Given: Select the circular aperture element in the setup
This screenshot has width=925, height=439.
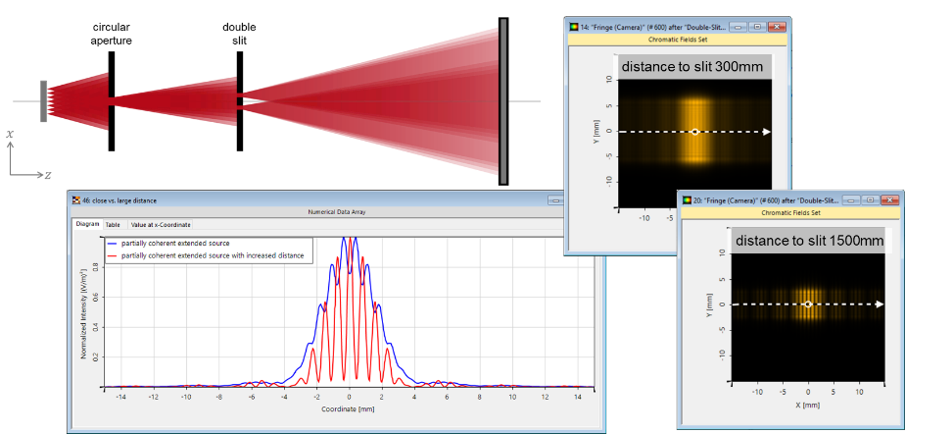Looking at the screenshot, I should pos(112,100).
